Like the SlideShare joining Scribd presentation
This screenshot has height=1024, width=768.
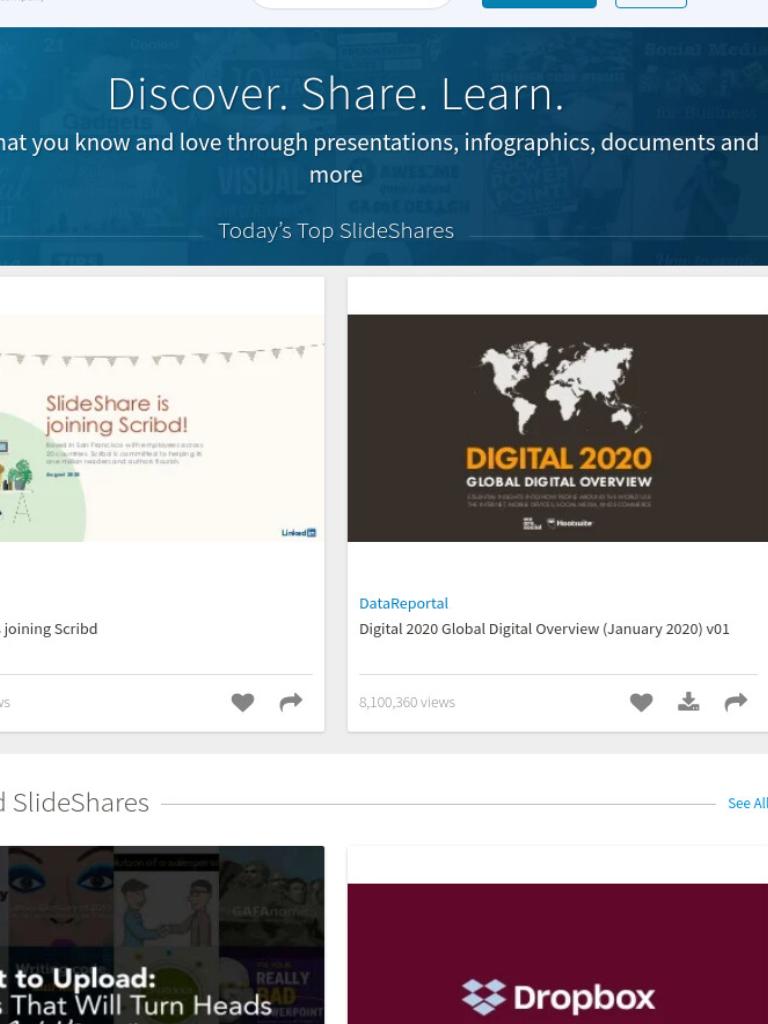coord(242,702)
